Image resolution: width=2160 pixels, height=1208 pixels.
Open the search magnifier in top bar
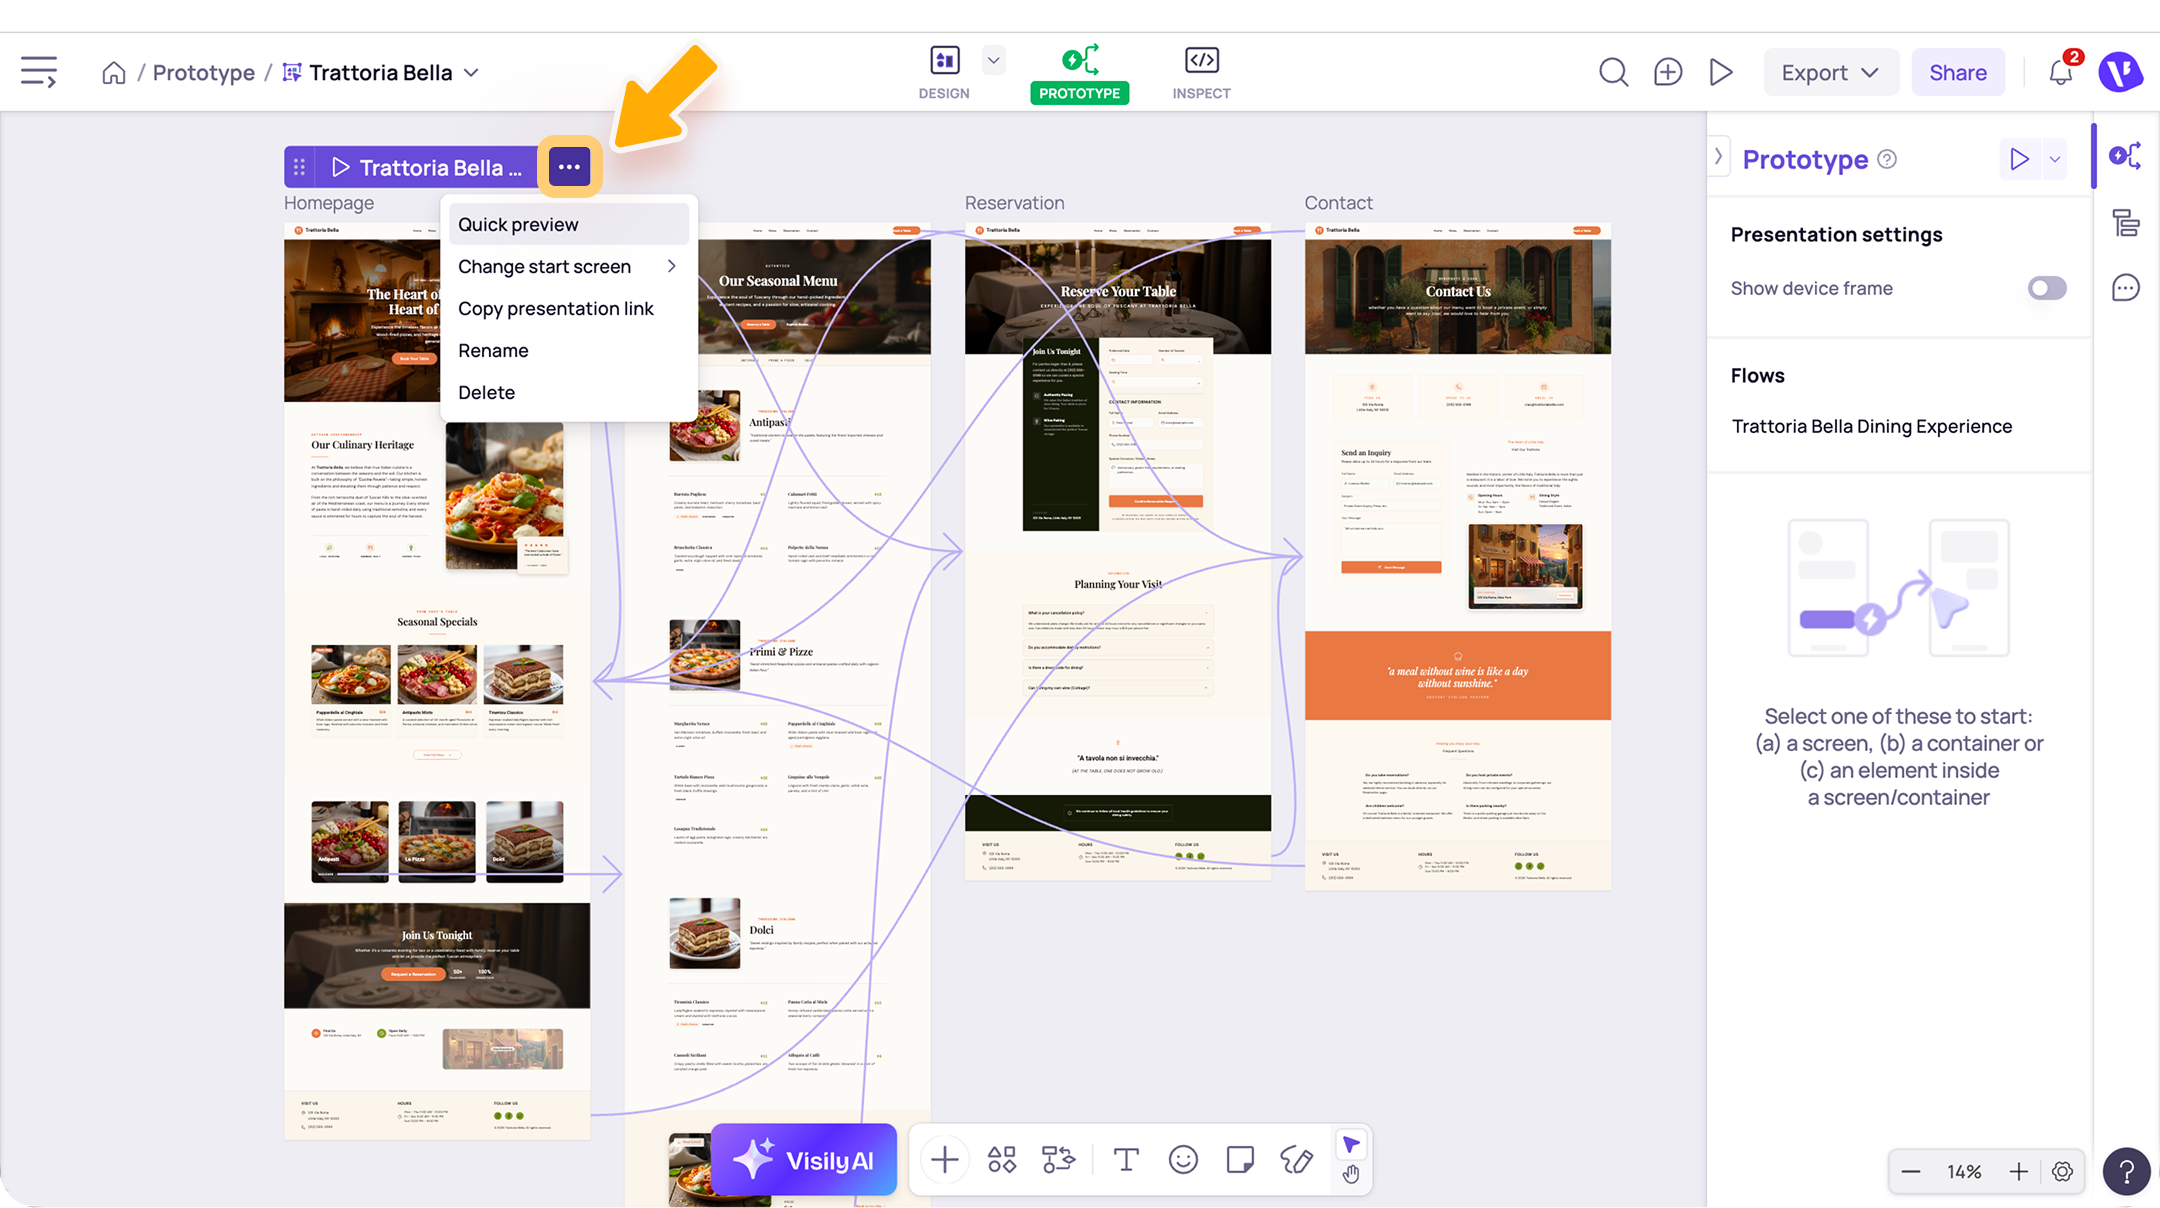(x=1613, y=72)
